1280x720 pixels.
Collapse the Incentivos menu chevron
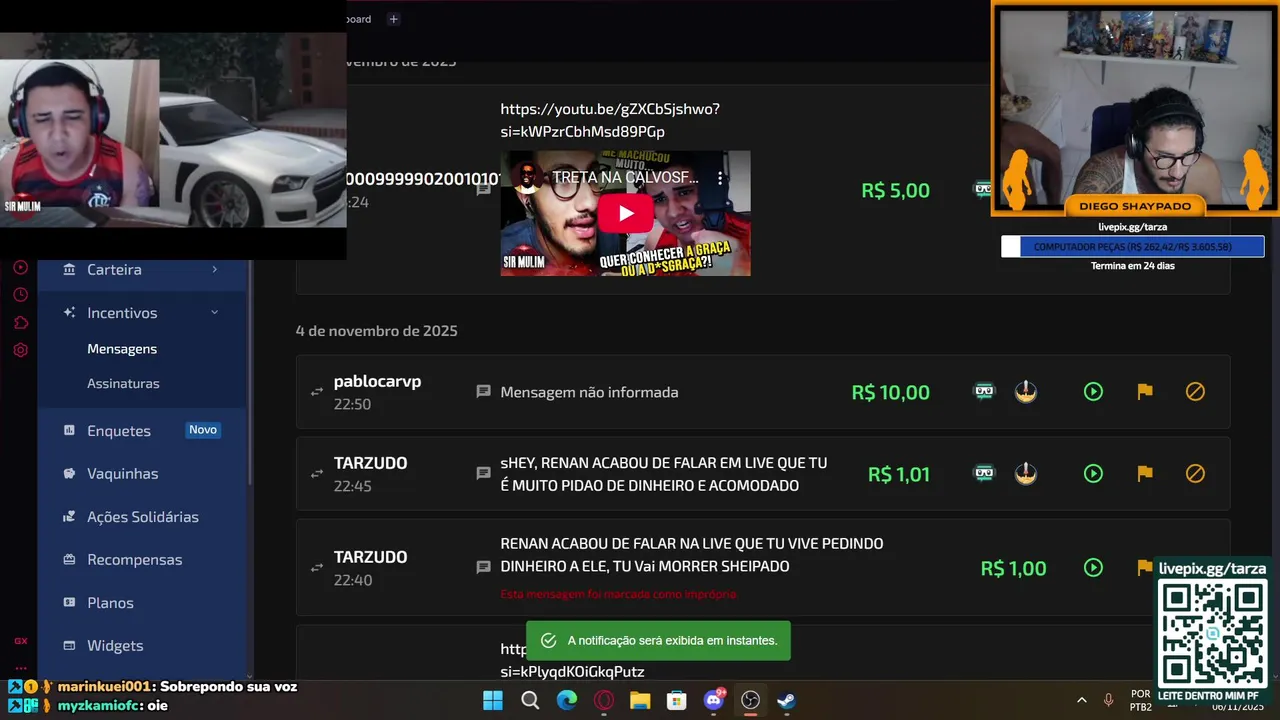pyautogui.click(x=214, y=313)
